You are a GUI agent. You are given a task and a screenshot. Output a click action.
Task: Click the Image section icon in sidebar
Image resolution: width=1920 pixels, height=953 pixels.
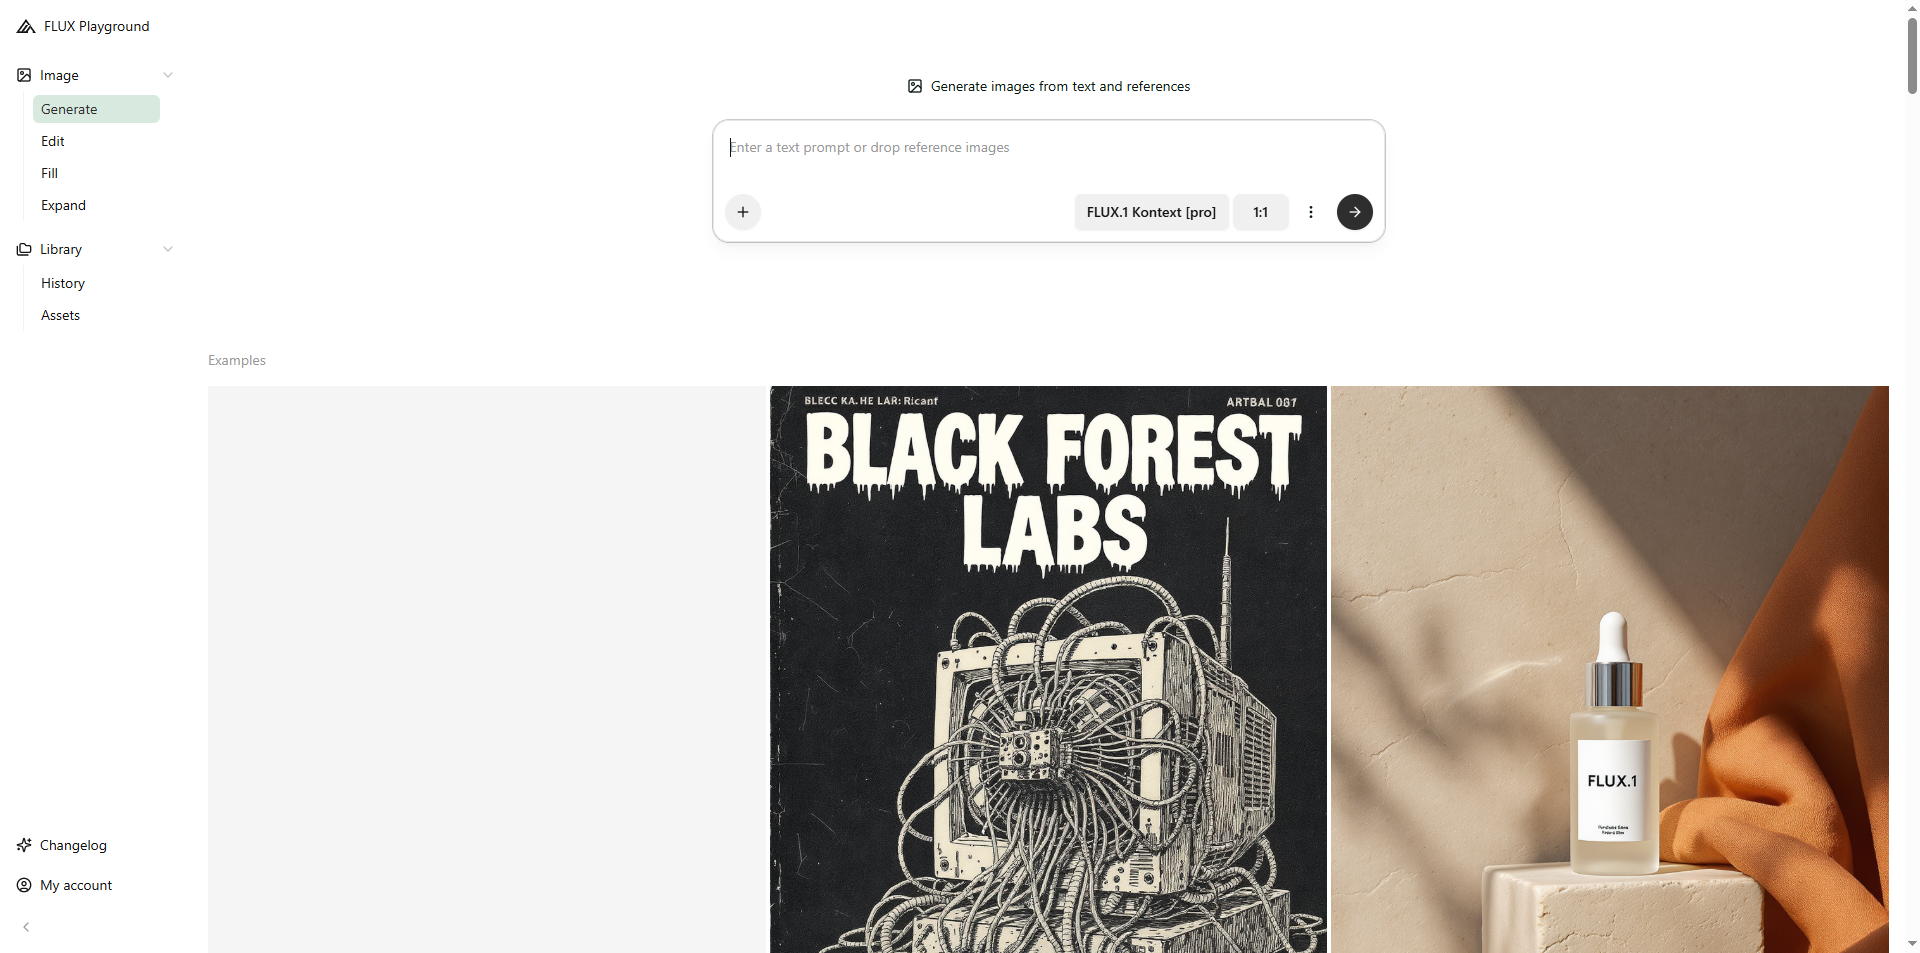[24, 75]
